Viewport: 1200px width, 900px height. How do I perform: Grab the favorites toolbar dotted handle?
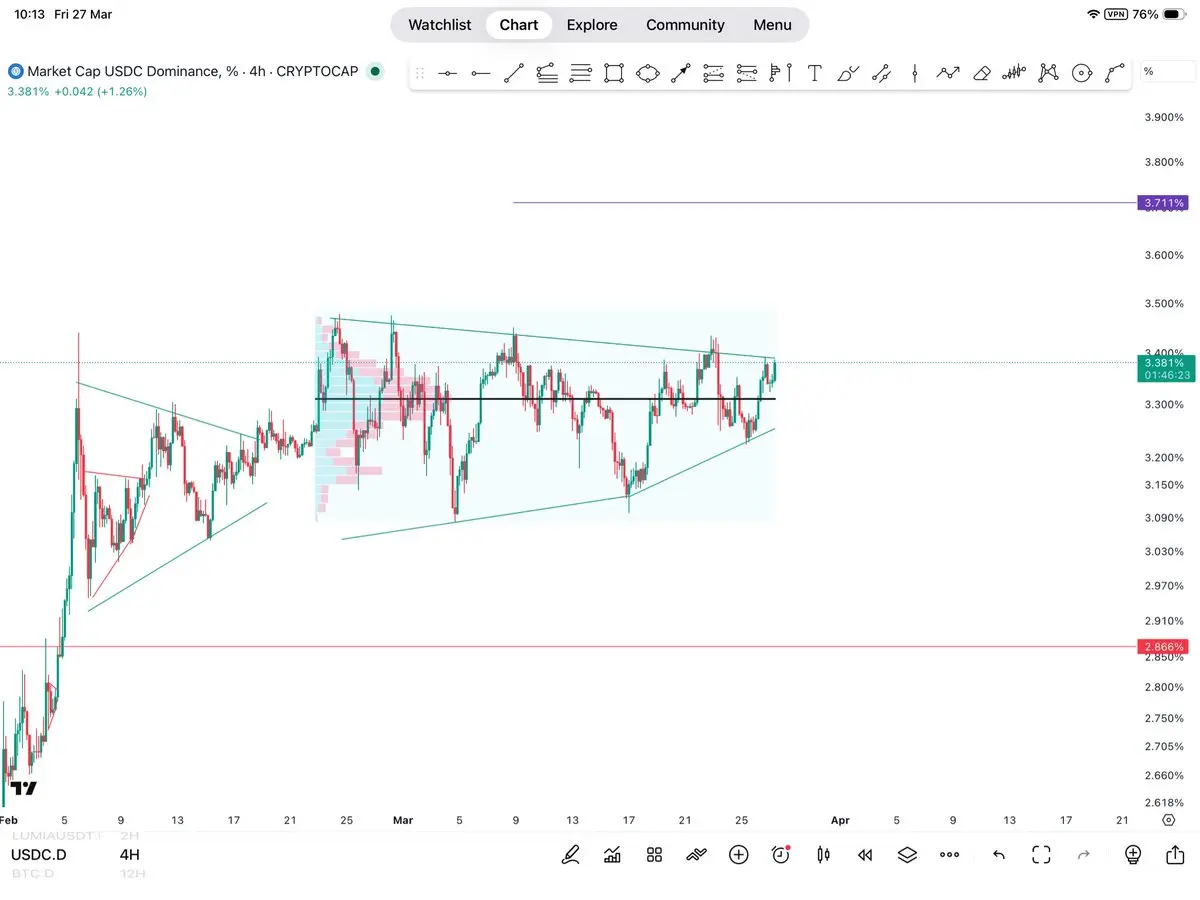pos(420,73)
